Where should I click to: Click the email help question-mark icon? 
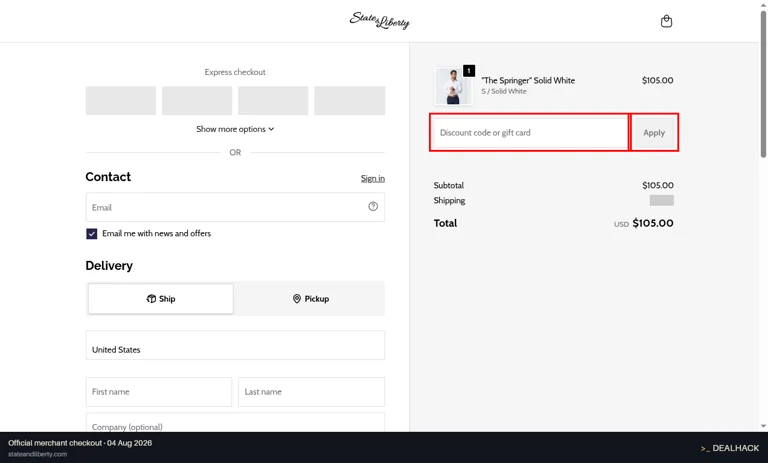tap(373, 206)
